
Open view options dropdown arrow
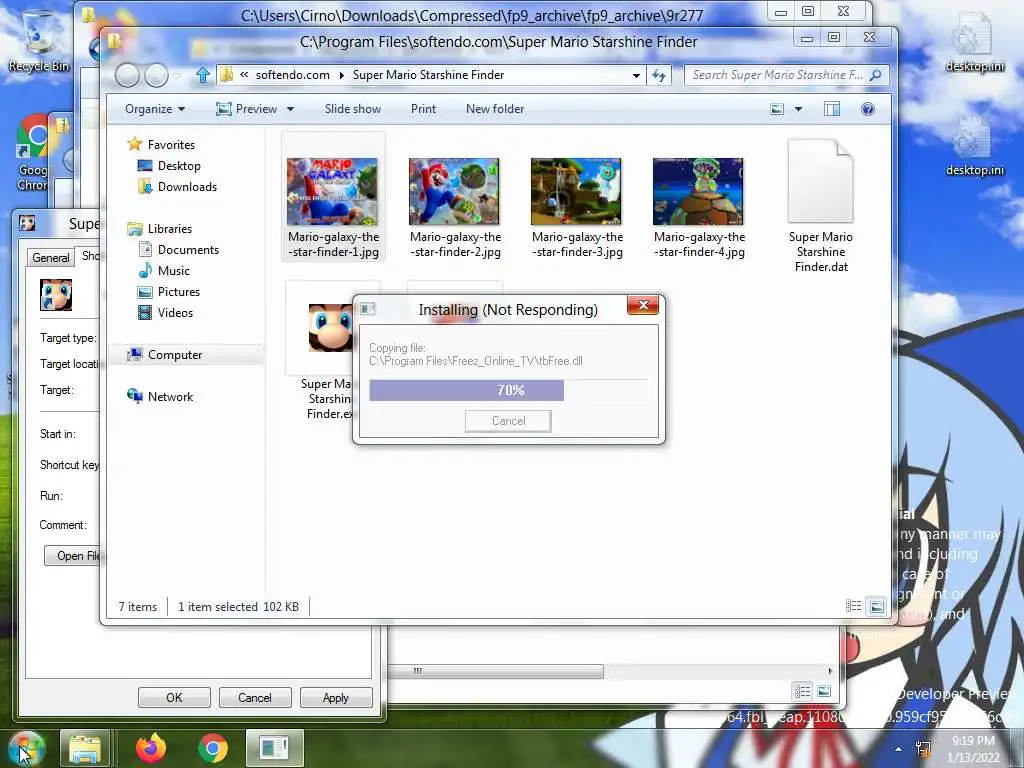798,109
